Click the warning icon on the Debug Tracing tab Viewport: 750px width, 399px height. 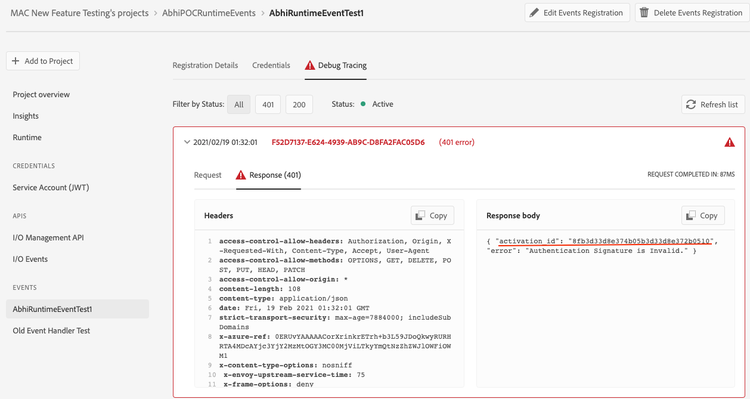(310, 65)
